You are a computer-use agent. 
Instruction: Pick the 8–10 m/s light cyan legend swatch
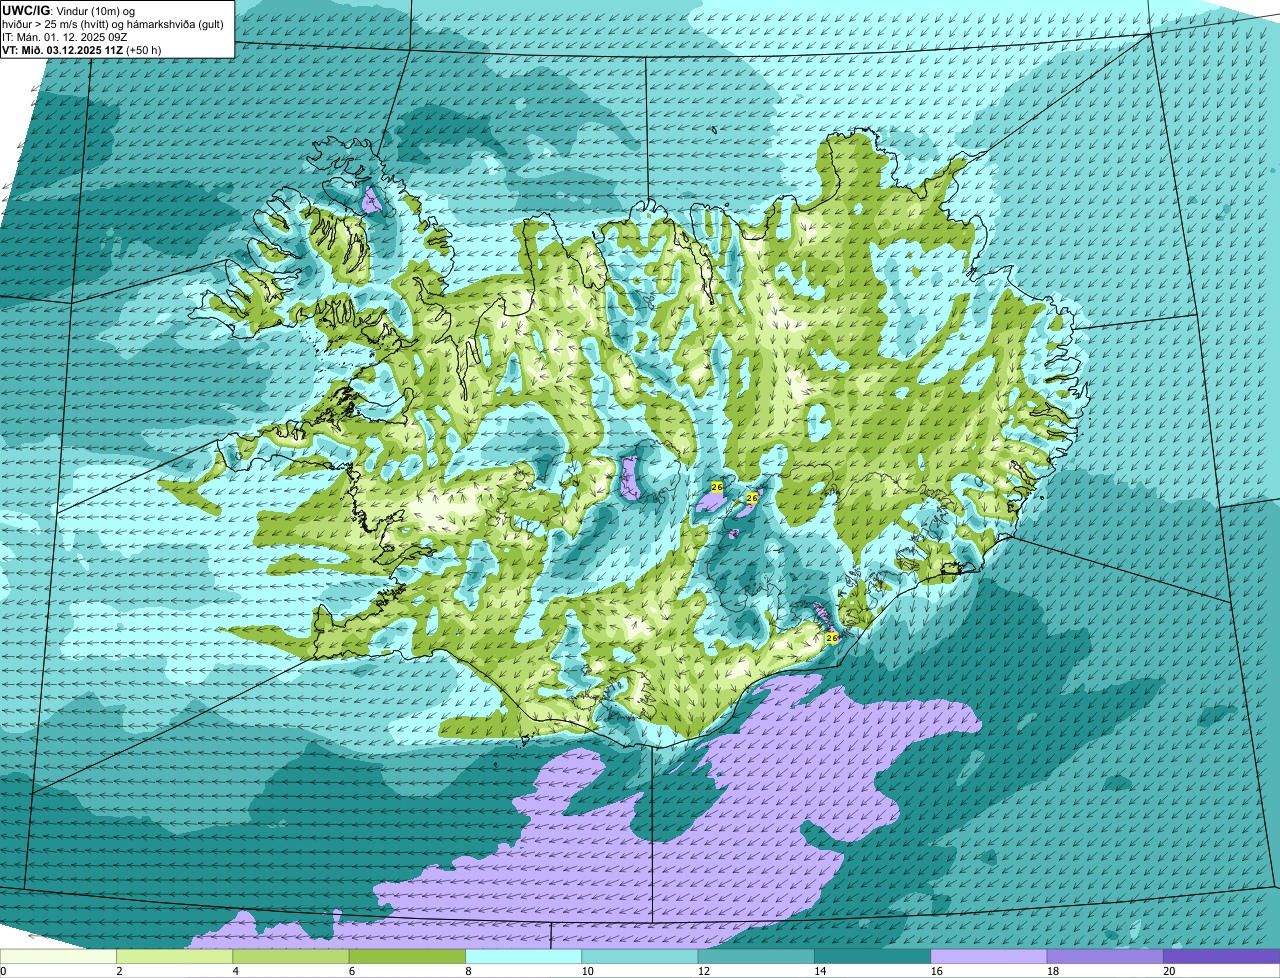tap(524, 957)
